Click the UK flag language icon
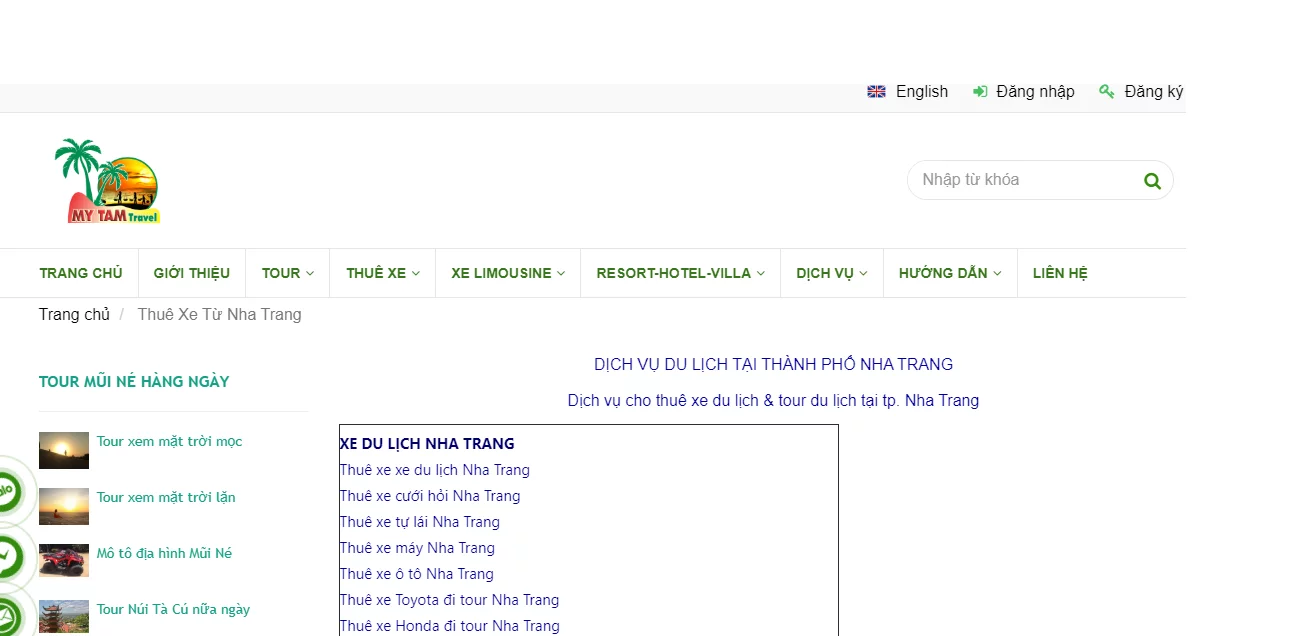 pos(876,92)
